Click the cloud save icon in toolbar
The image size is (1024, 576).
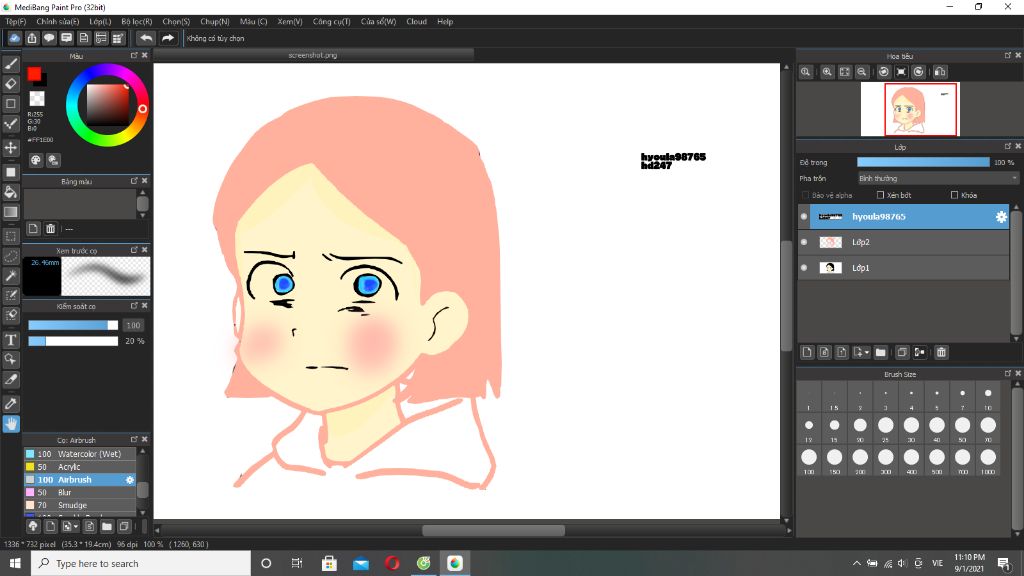[x=14, y=38]
